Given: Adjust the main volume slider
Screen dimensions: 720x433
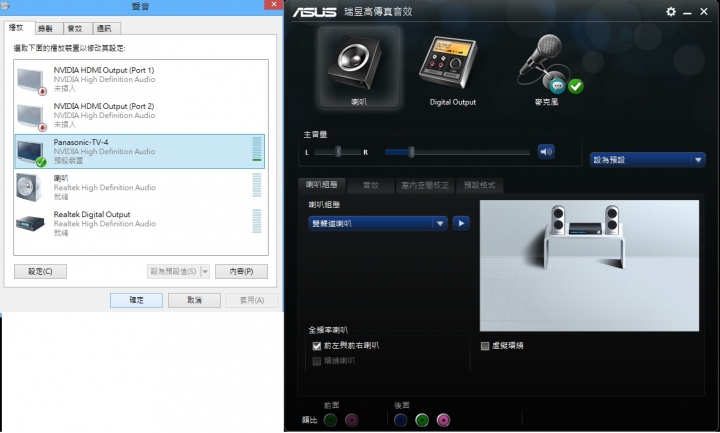Looking at the screenshot, I should (411, 152).
